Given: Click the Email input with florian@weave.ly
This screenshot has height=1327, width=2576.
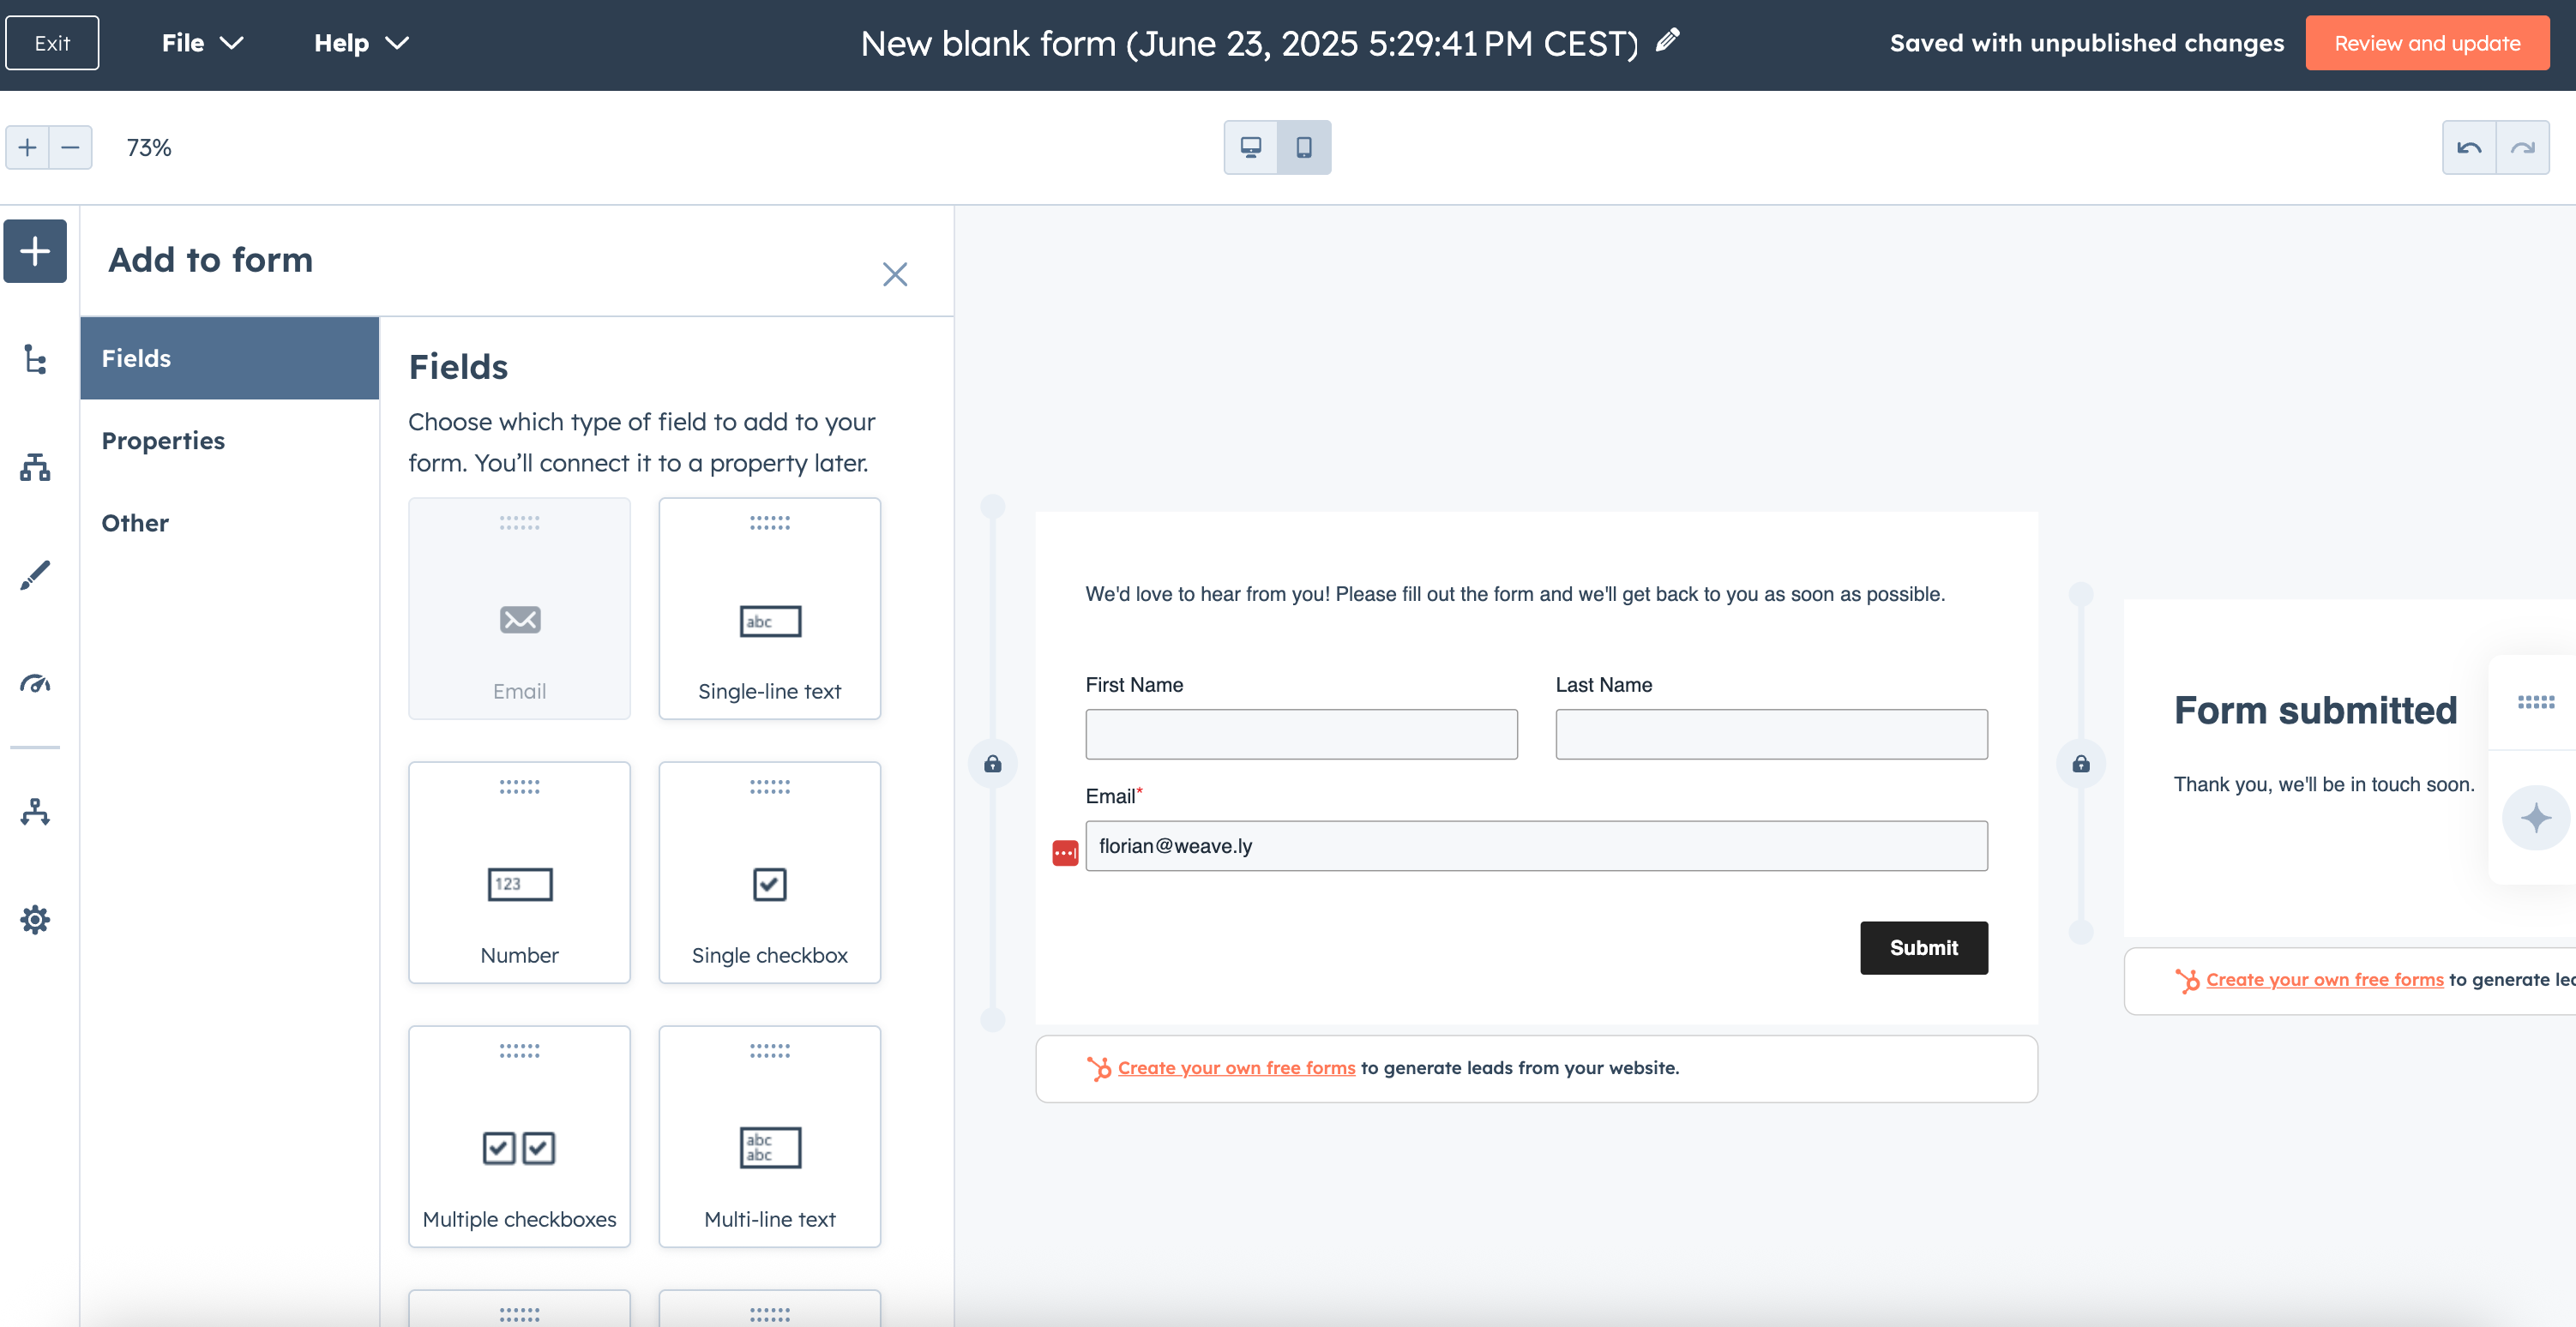Looking at the screenshot, I should [x=1536, y=846].
